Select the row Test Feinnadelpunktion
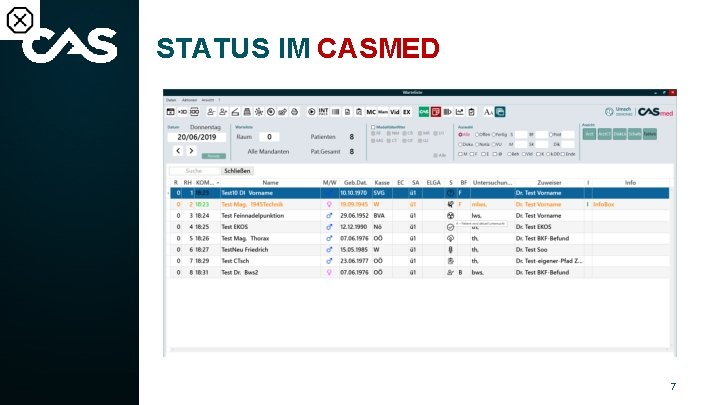The width and height of the screenshot is (720, 405). [x=419, y=216]
